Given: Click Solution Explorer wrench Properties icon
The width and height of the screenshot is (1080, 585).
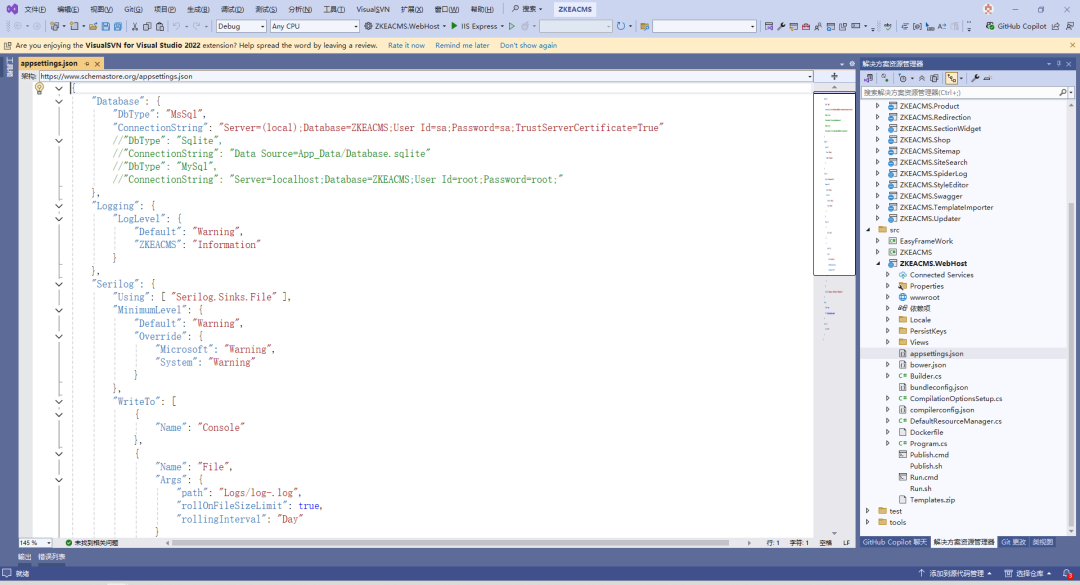Looking at the screenshot, I should (975, 79).
